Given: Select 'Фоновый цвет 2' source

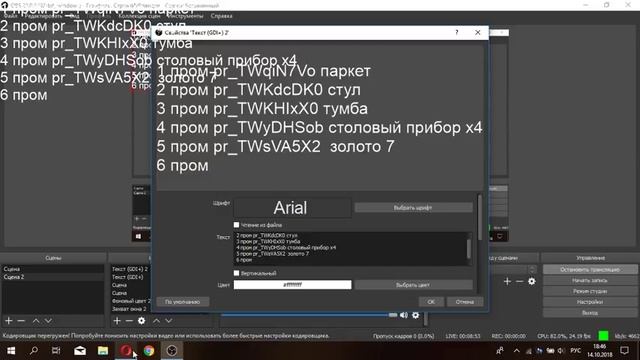Looking at the screenshot, I should click(x=130, y=301).
